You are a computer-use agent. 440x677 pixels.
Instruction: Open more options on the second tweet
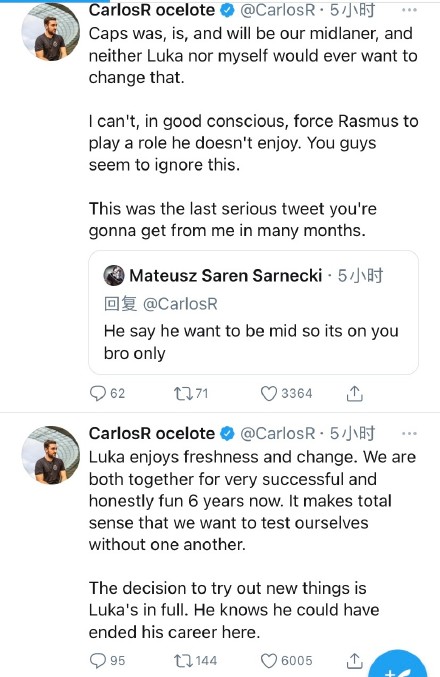click(x=409, y=433)
